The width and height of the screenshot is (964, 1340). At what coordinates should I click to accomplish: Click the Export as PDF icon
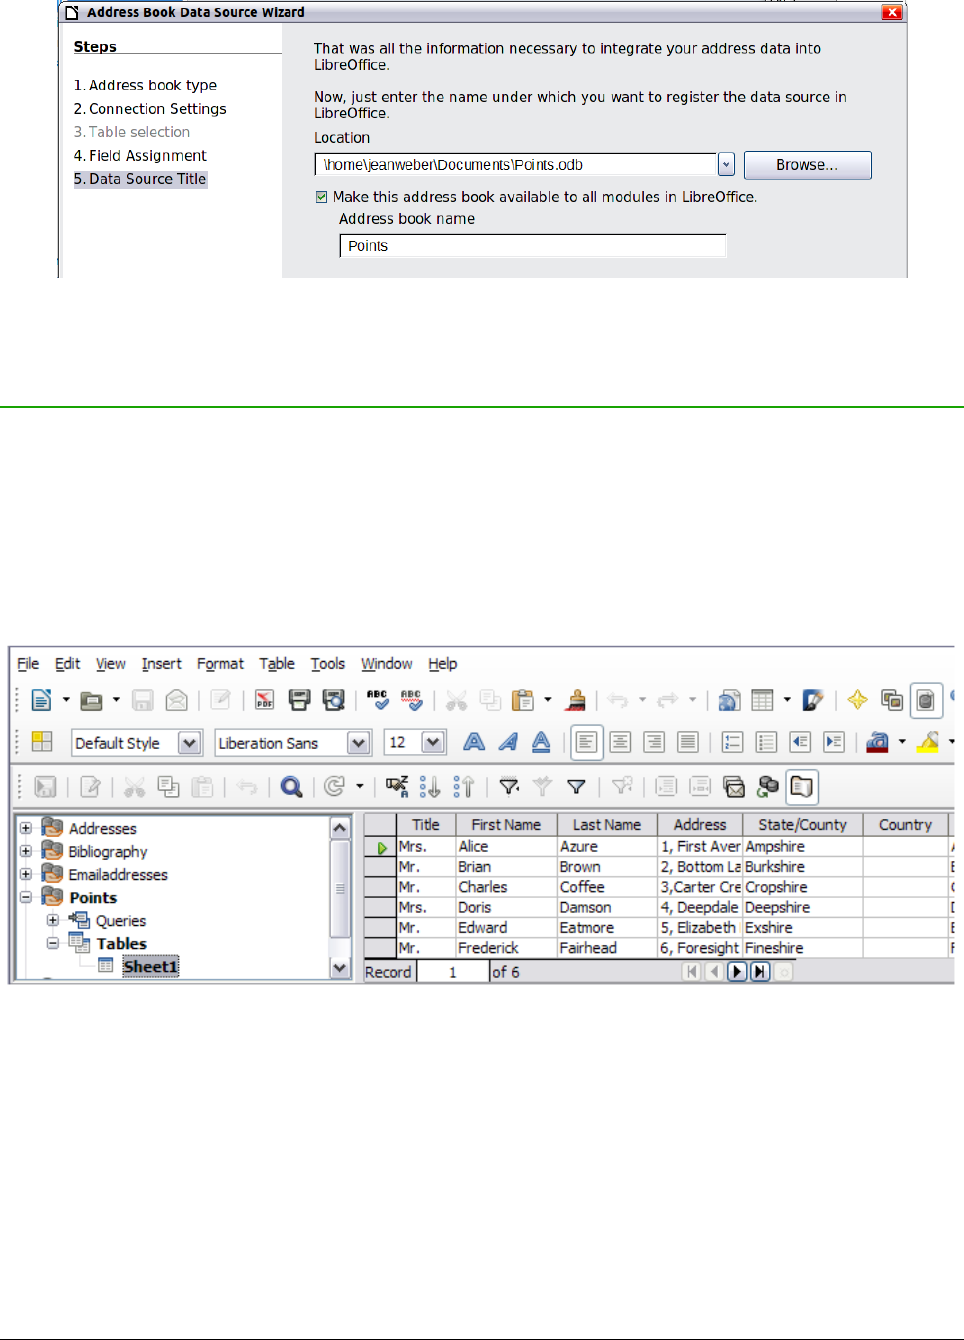coord(264,700)
